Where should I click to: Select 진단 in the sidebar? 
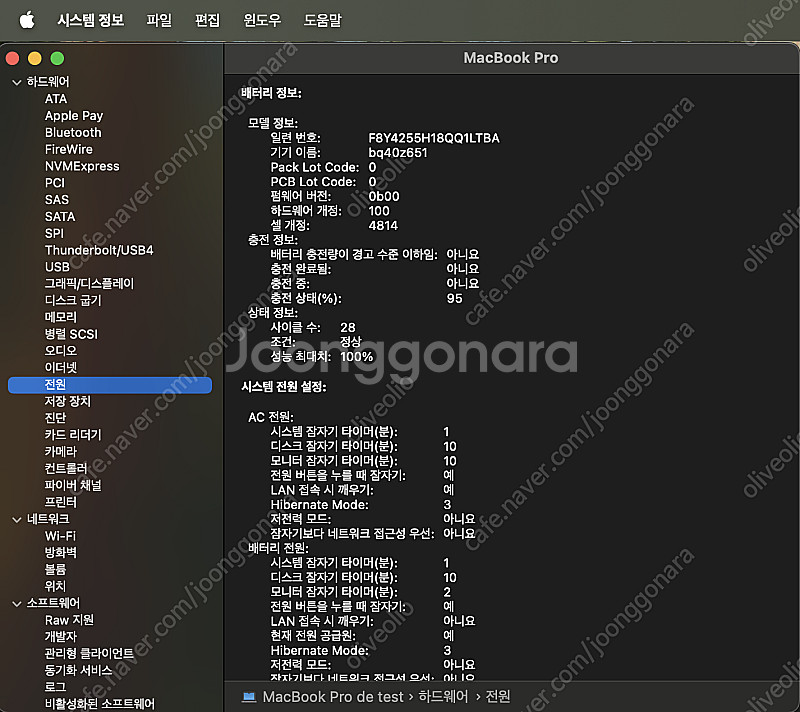pos(55,418)
